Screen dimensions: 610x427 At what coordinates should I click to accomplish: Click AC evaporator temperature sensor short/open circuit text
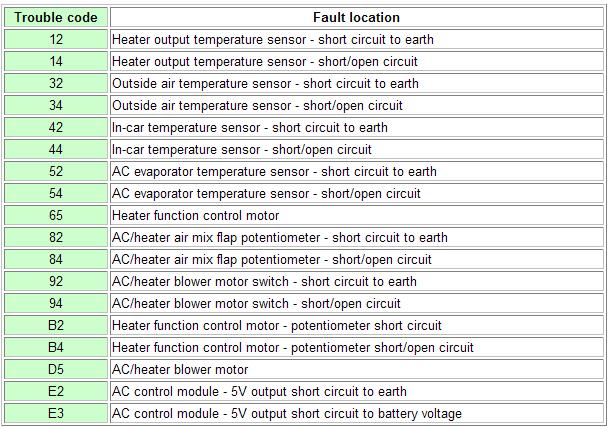coord(266,194)
